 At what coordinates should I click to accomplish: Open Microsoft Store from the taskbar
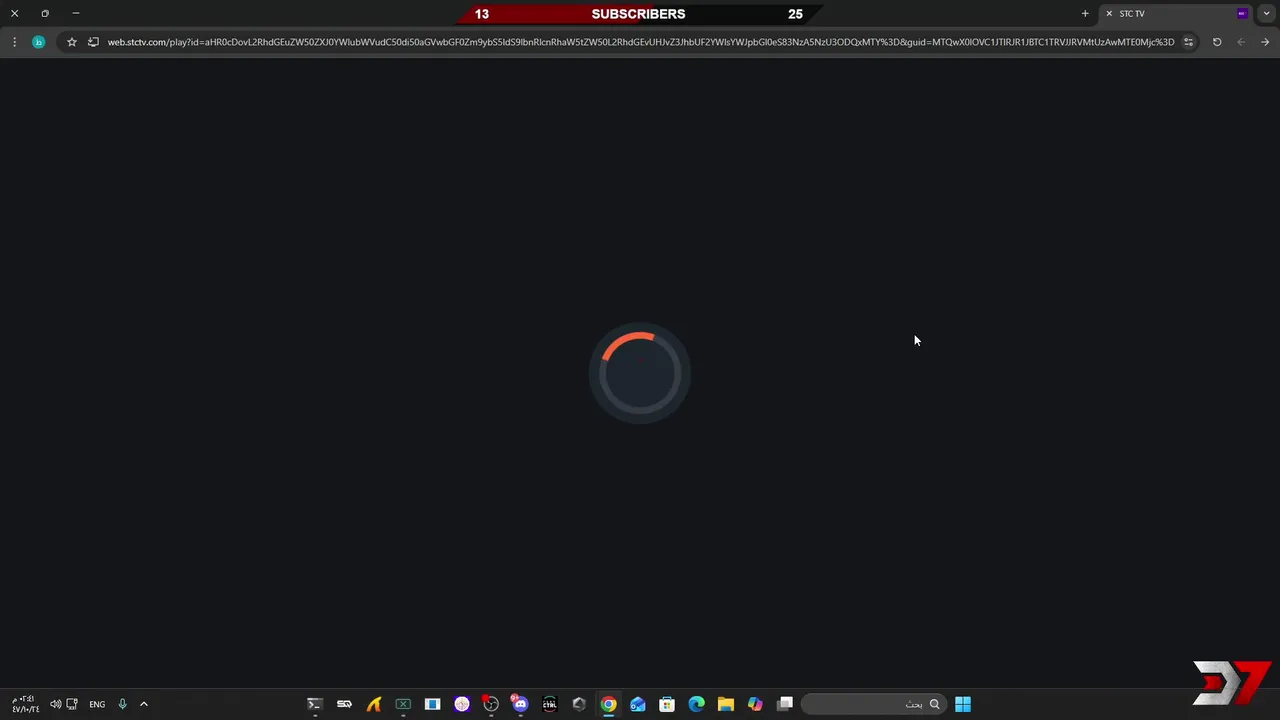click(x=667, y=704)
